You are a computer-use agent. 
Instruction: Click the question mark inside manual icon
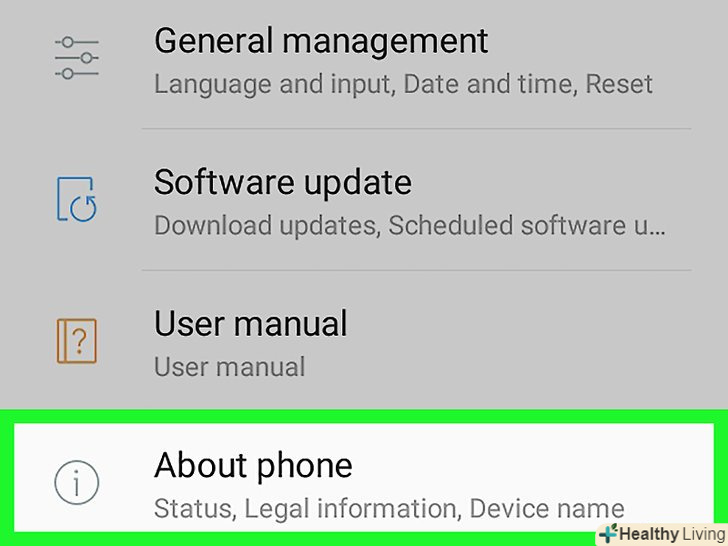click(80, 340)
